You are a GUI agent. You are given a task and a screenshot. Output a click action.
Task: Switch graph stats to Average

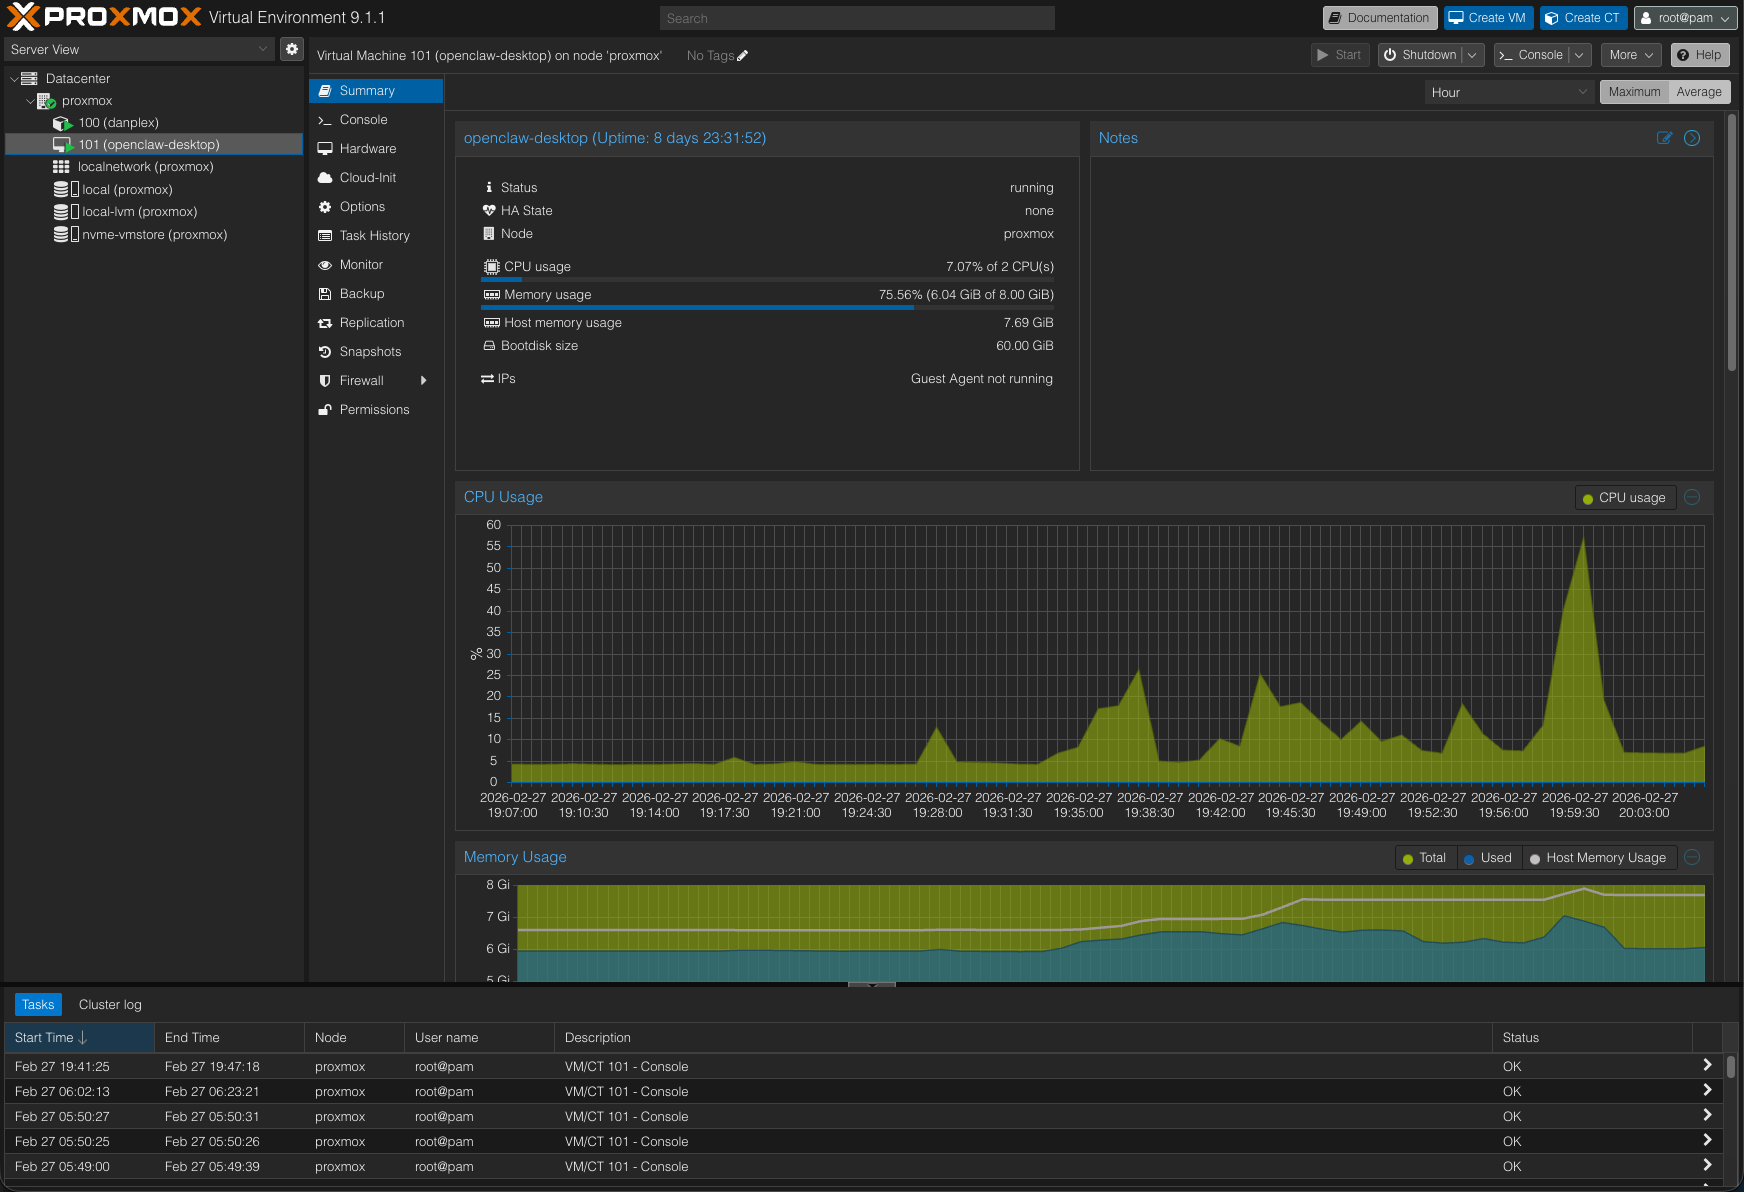pyautogui.click(x=1698, y=91)
